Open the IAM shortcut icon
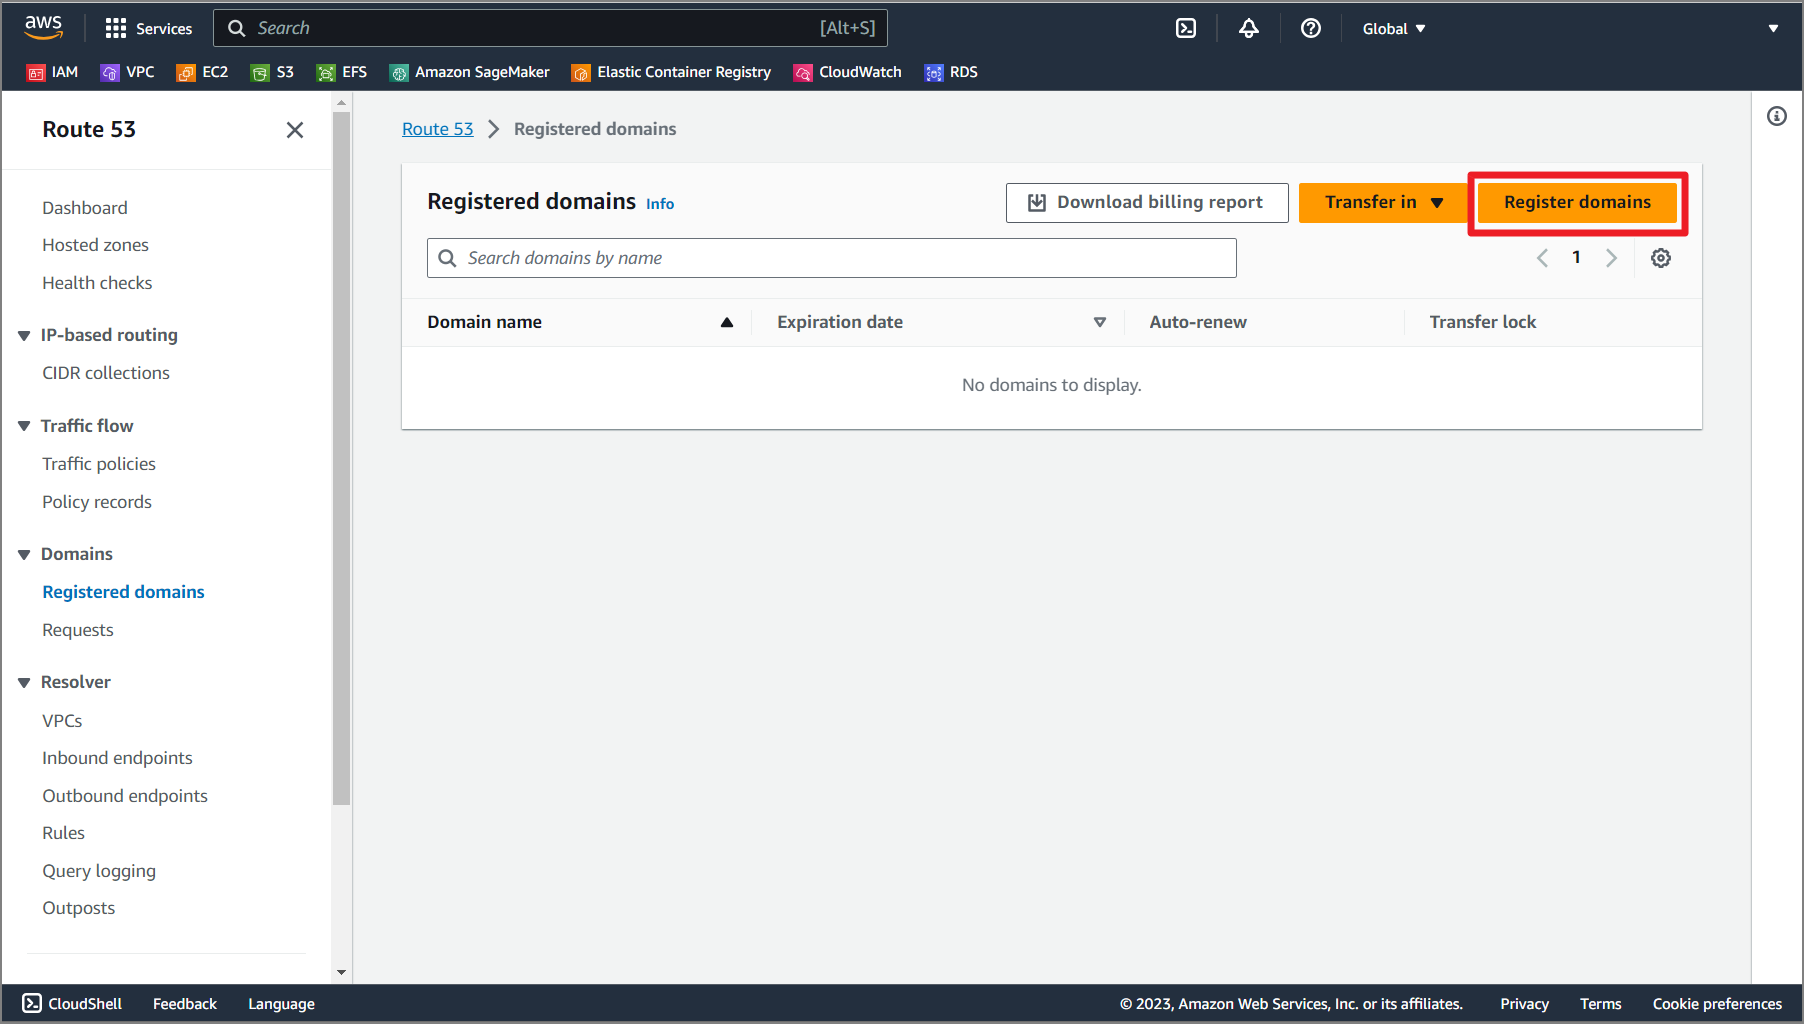The width and height of the screenshot is (1804, 1024). tap(36, 72)
